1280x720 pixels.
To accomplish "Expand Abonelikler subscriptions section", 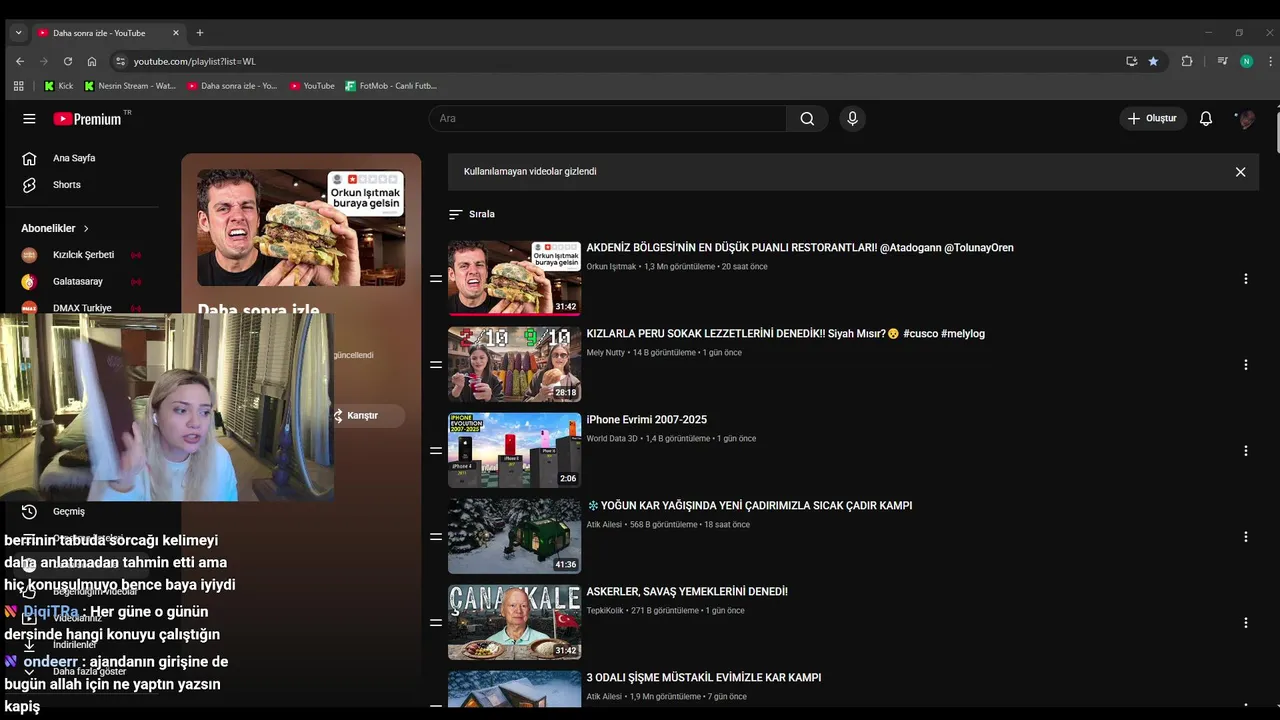I will point(56,228).
